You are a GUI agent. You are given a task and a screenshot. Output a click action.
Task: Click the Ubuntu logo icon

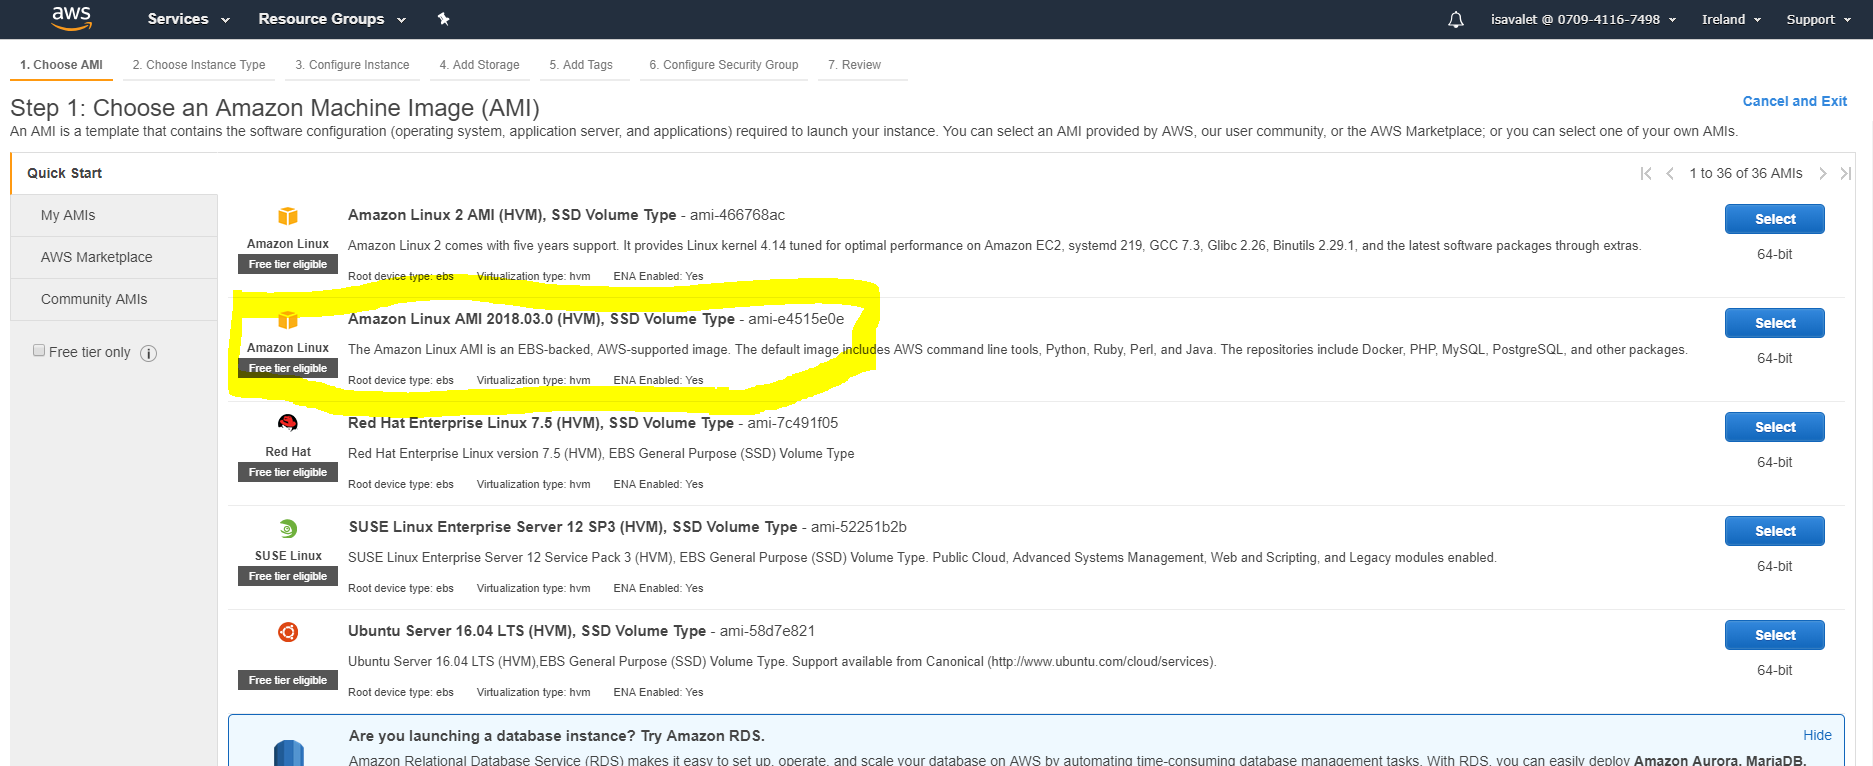pyautogui.click(x=288, y=632)
